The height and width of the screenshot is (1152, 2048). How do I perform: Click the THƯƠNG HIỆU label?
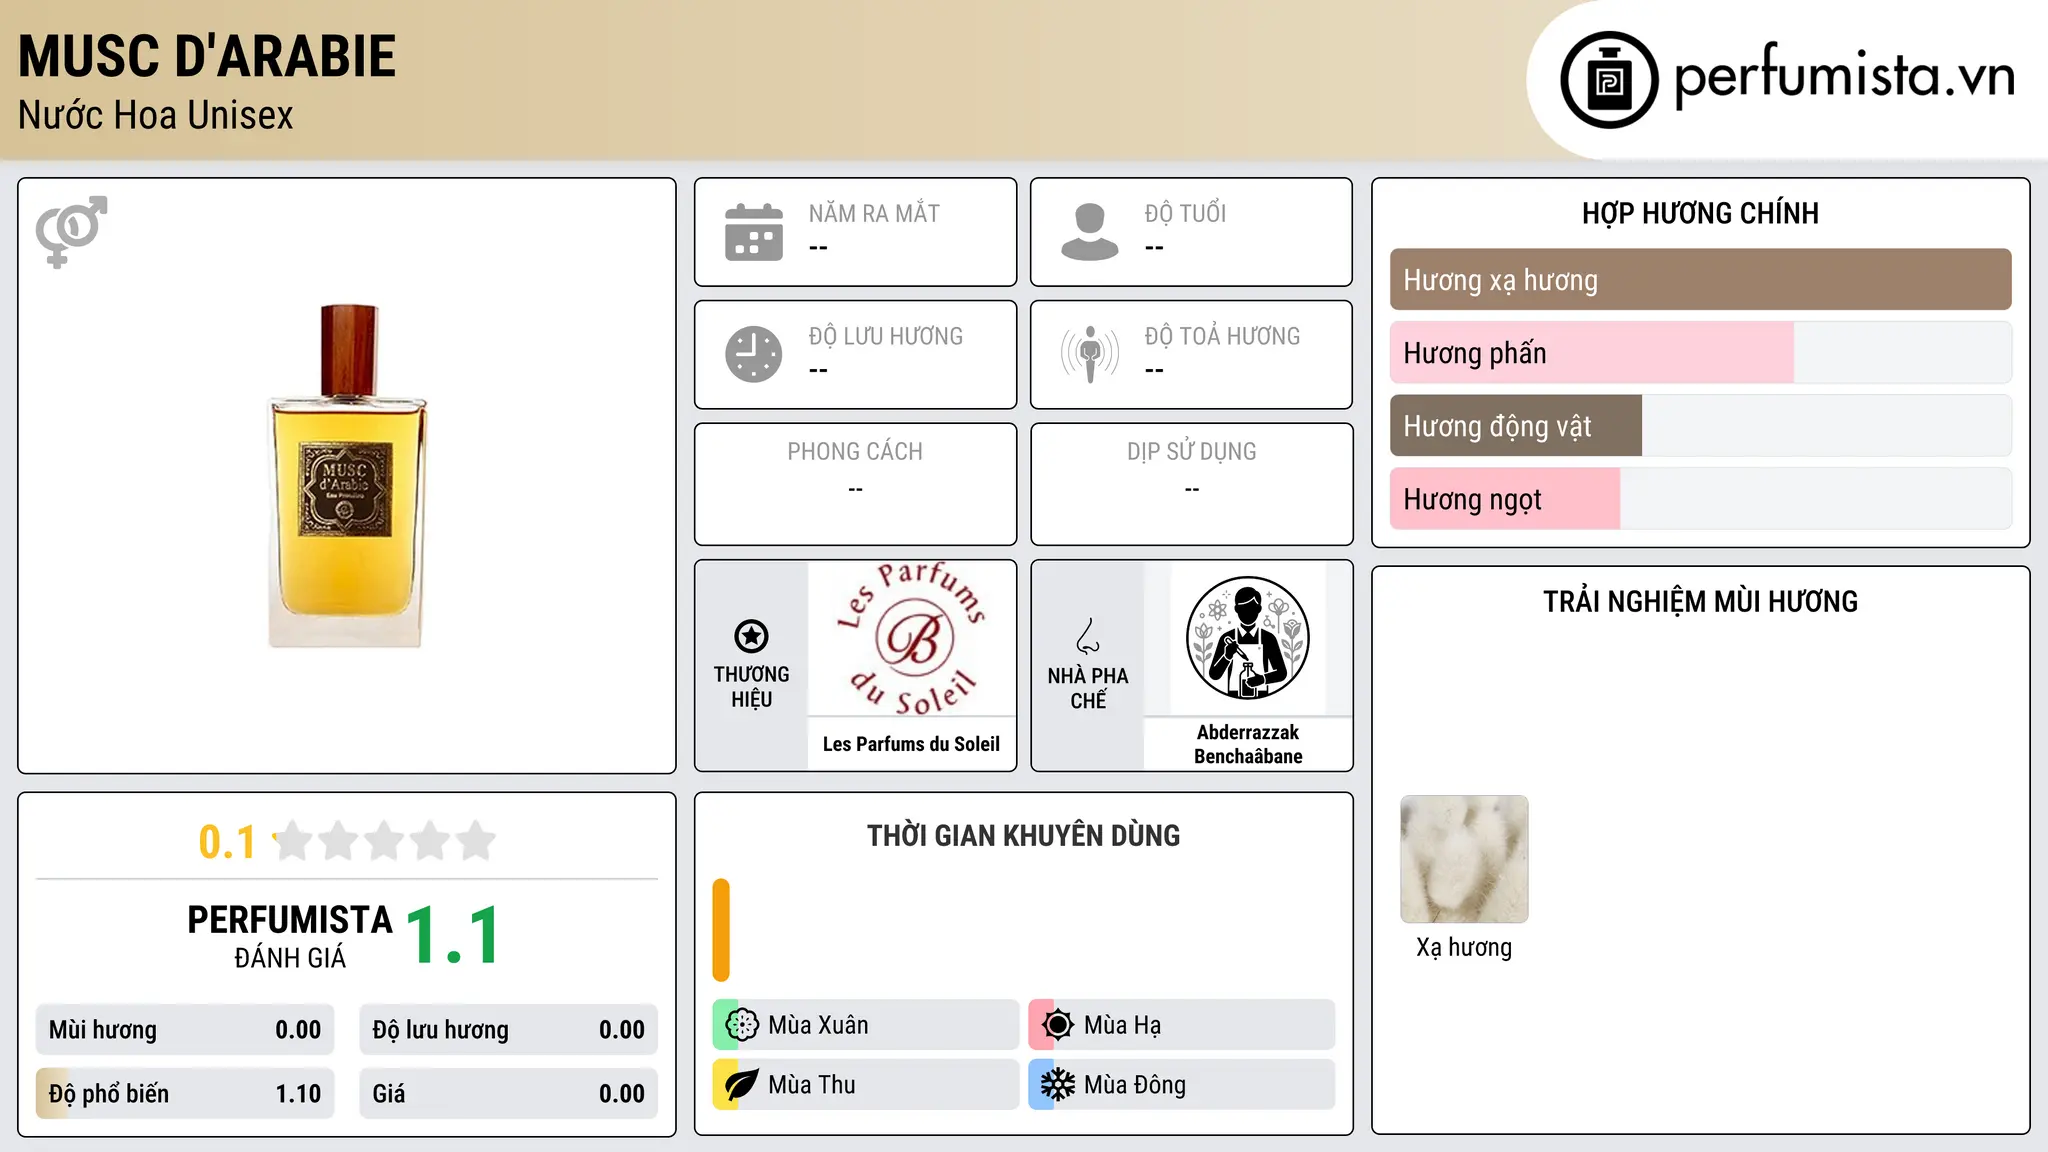[x=751, y=687]
